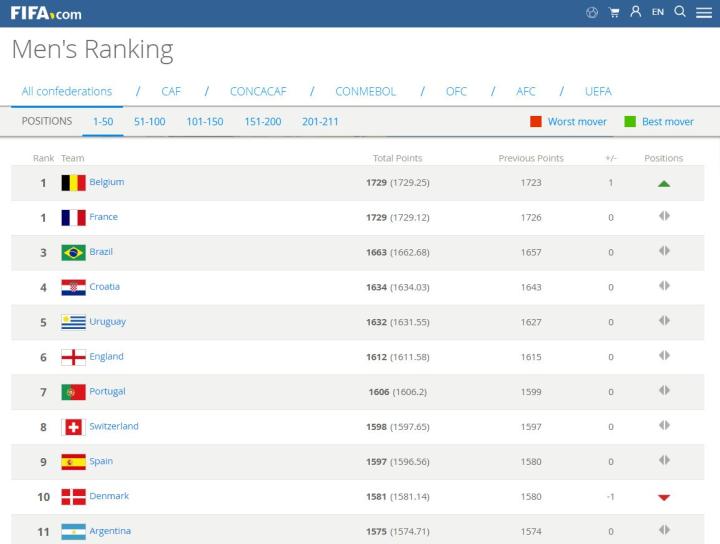Open the Switzerland team link
Screen dimensions: 720x544
(x=114, y=426)
